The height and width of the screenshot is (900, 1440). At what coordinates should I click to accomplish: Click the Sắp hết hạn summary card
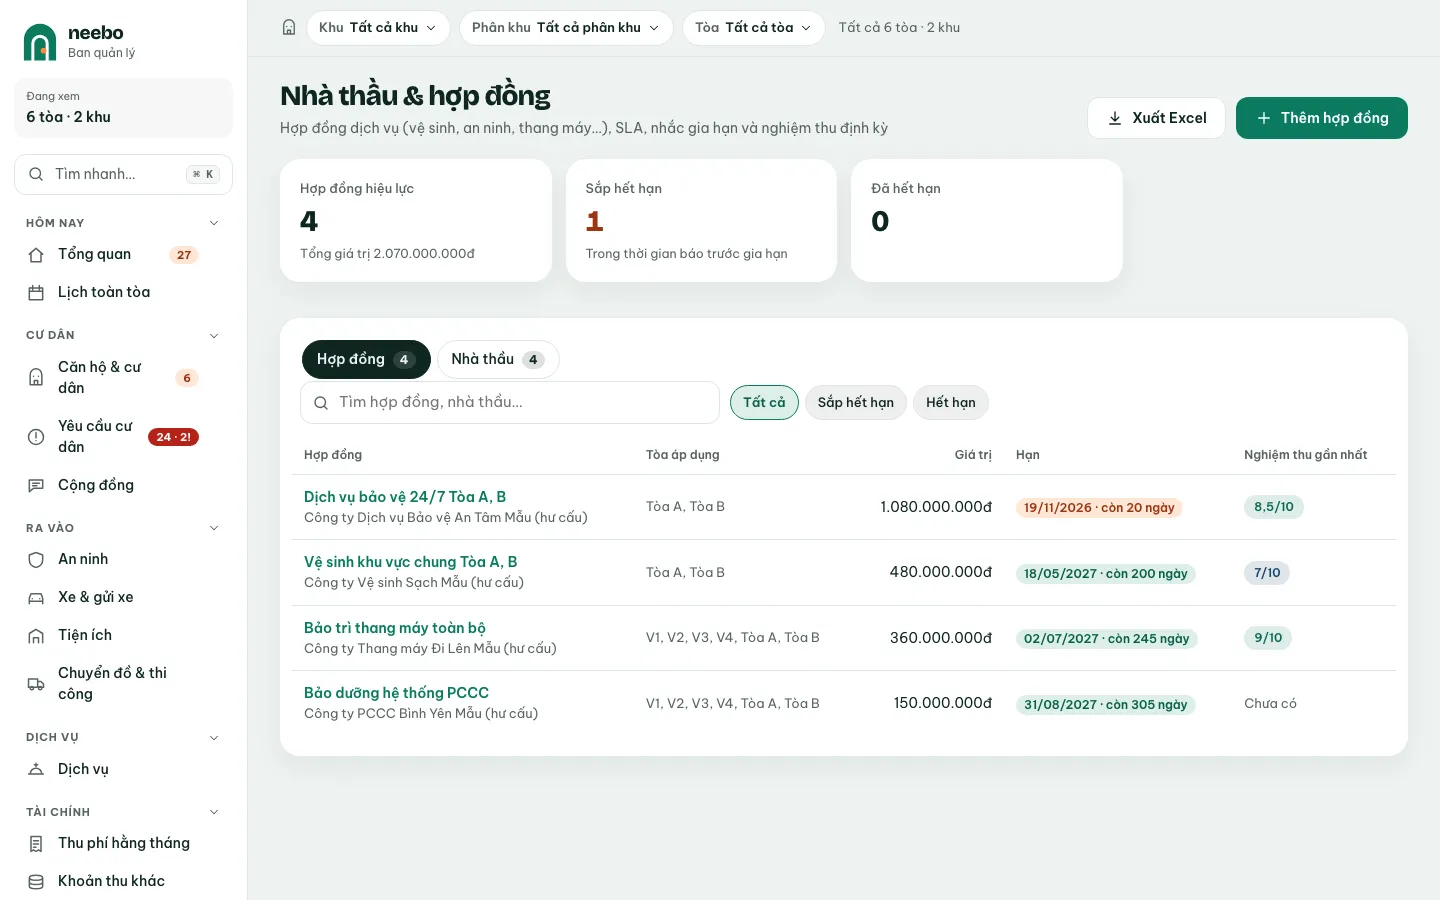click(x=701, y=220)
